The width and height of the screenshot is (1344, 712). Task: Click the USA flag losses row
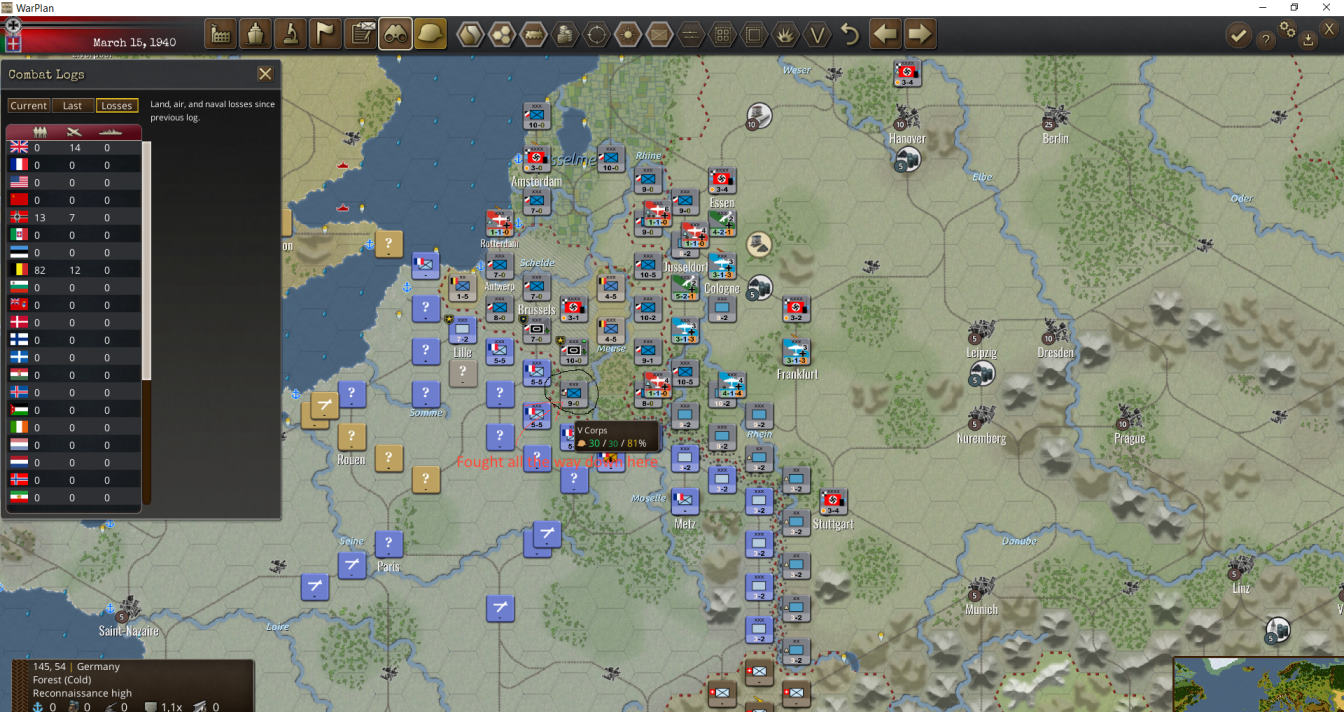(x=74, y=183)
